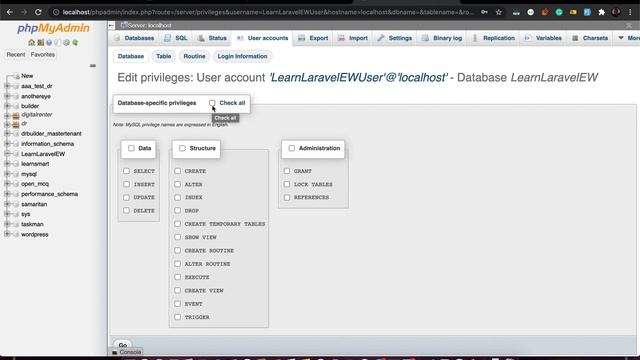Image resolution: width=640 pixels, height=360 pixels.
Task: Open the grey settings gear icon in sidebar
Action: click(67, 42)
